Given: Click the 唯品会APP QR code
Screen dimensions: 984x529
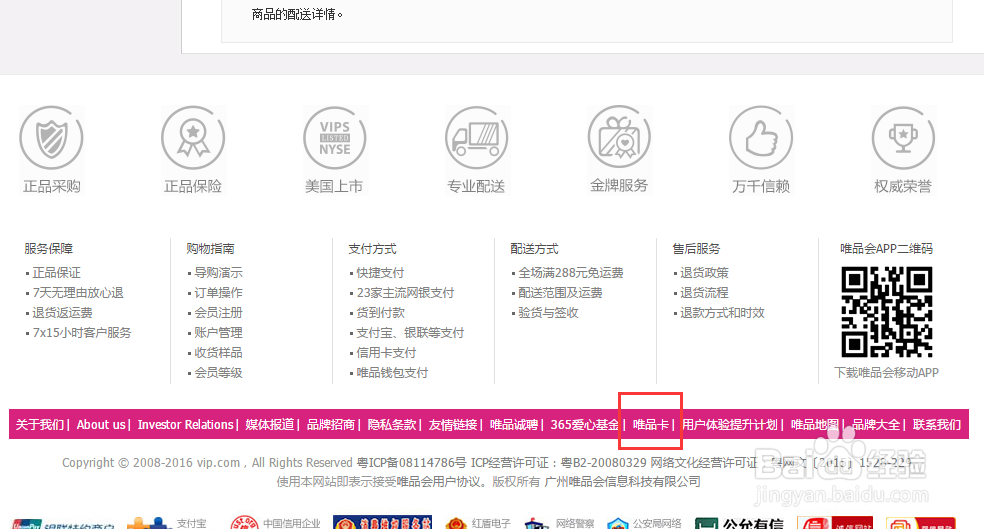Looking at the screenshot, I should [x=887, y=312].
